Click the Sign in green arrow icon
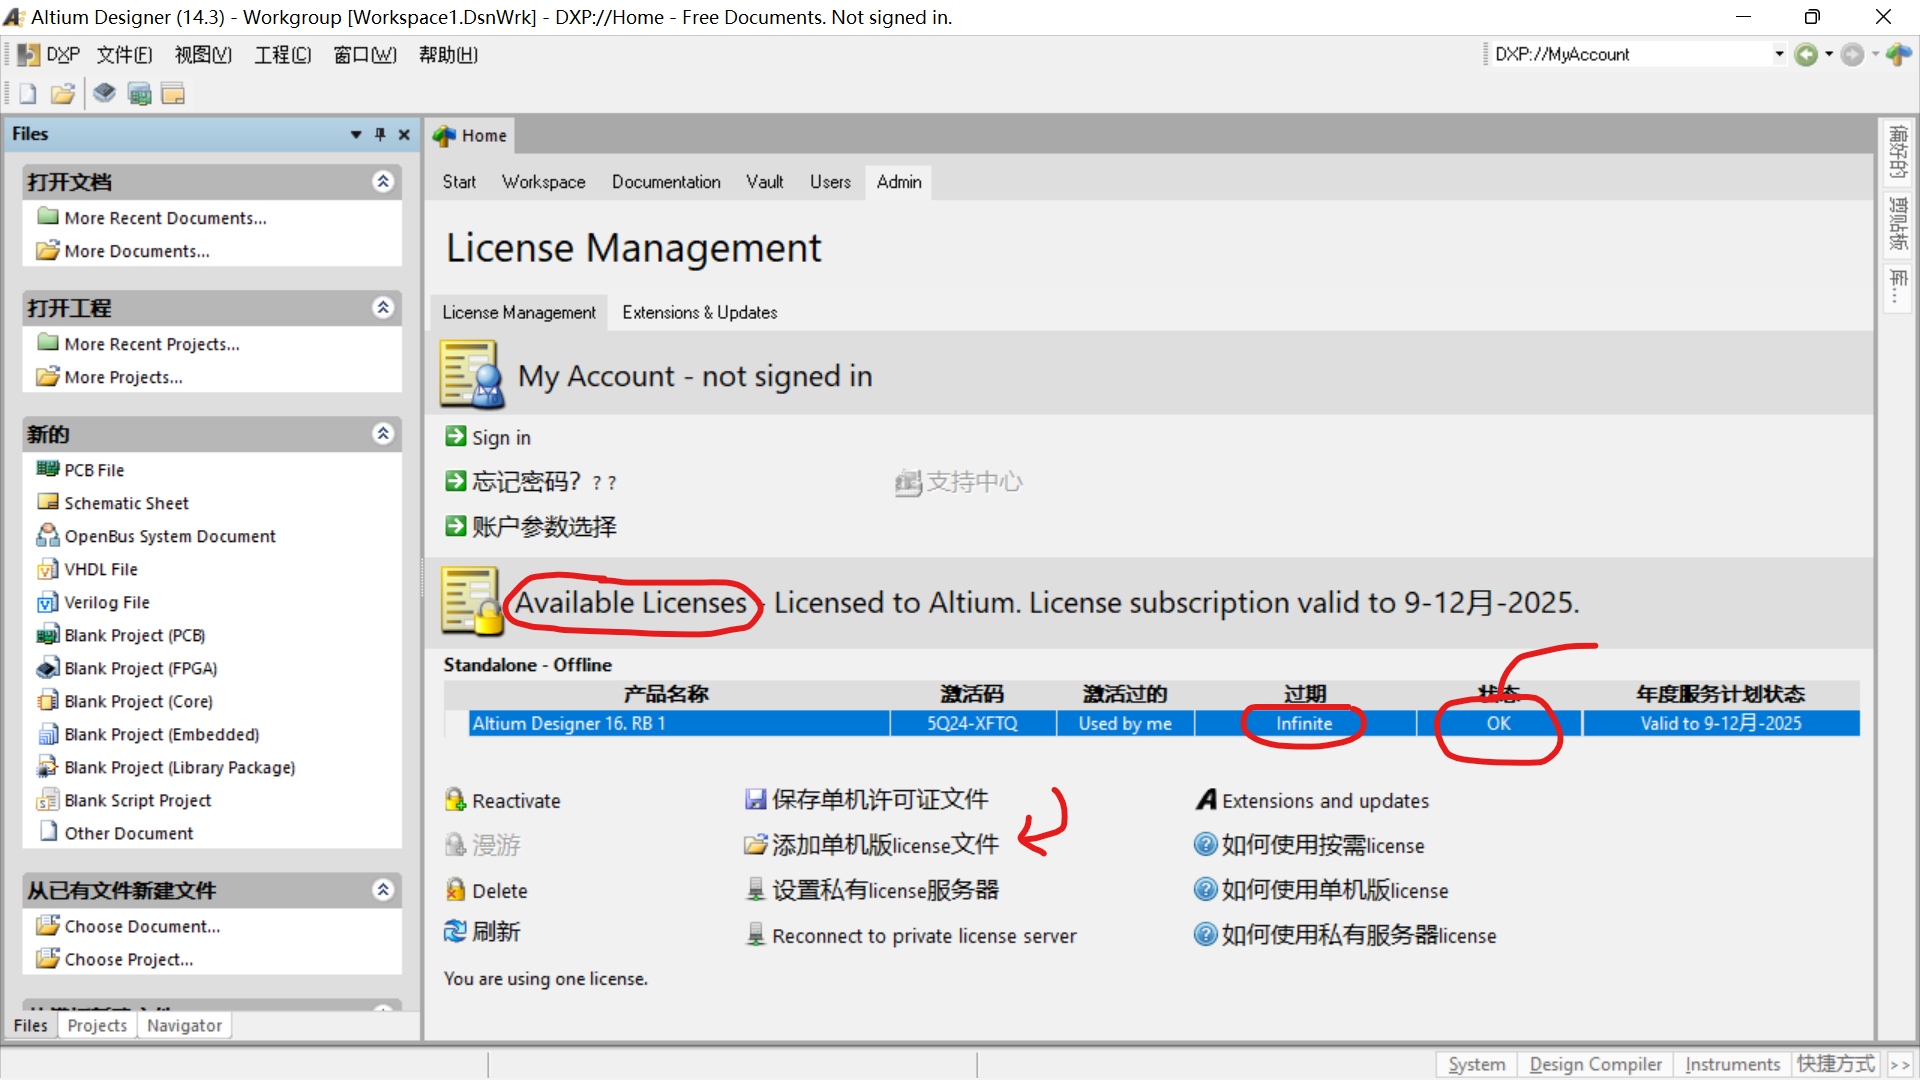 (x=456, y=437)
